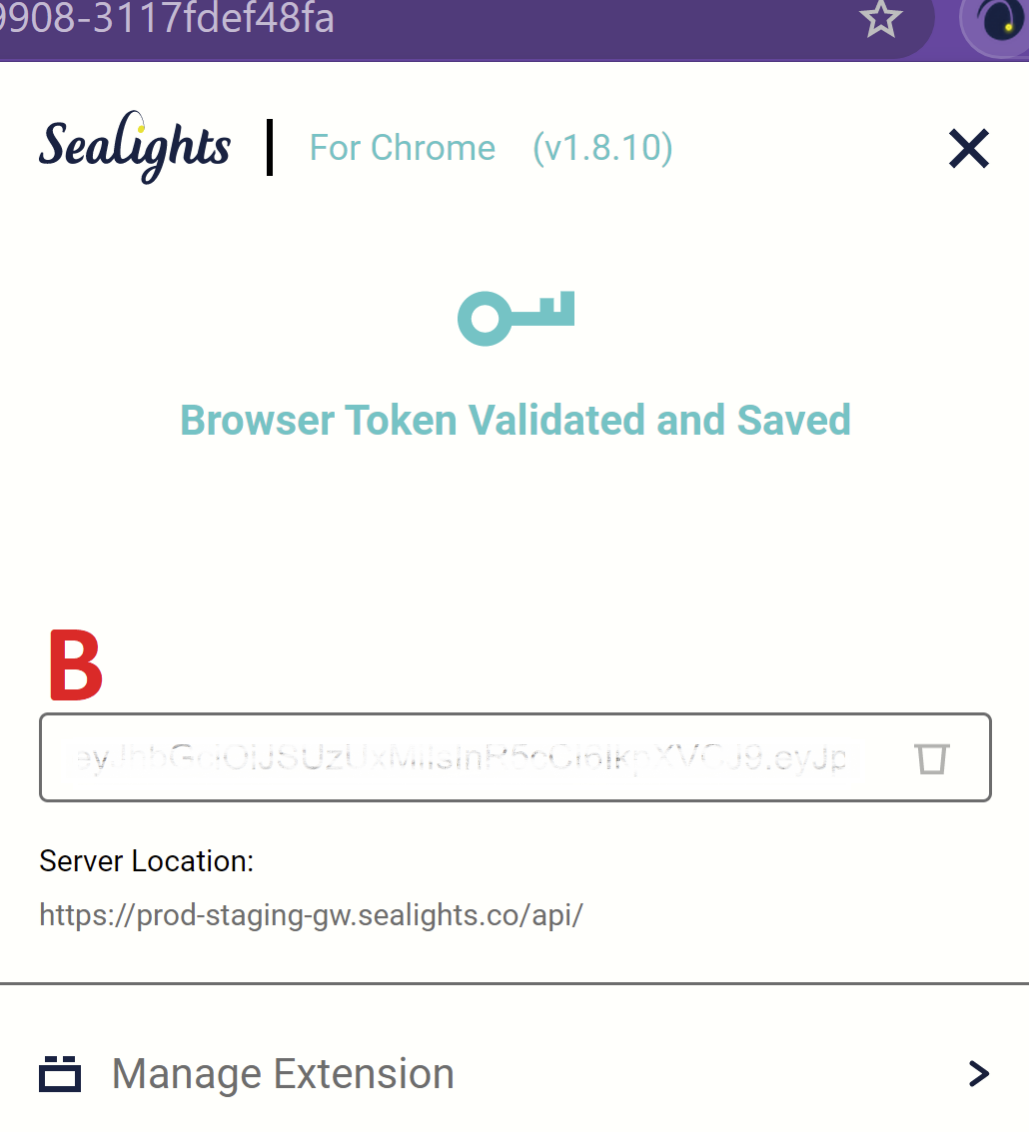Click the "For Chrome" label
Screen dimensions: 1031x1138
click(402, 148)
